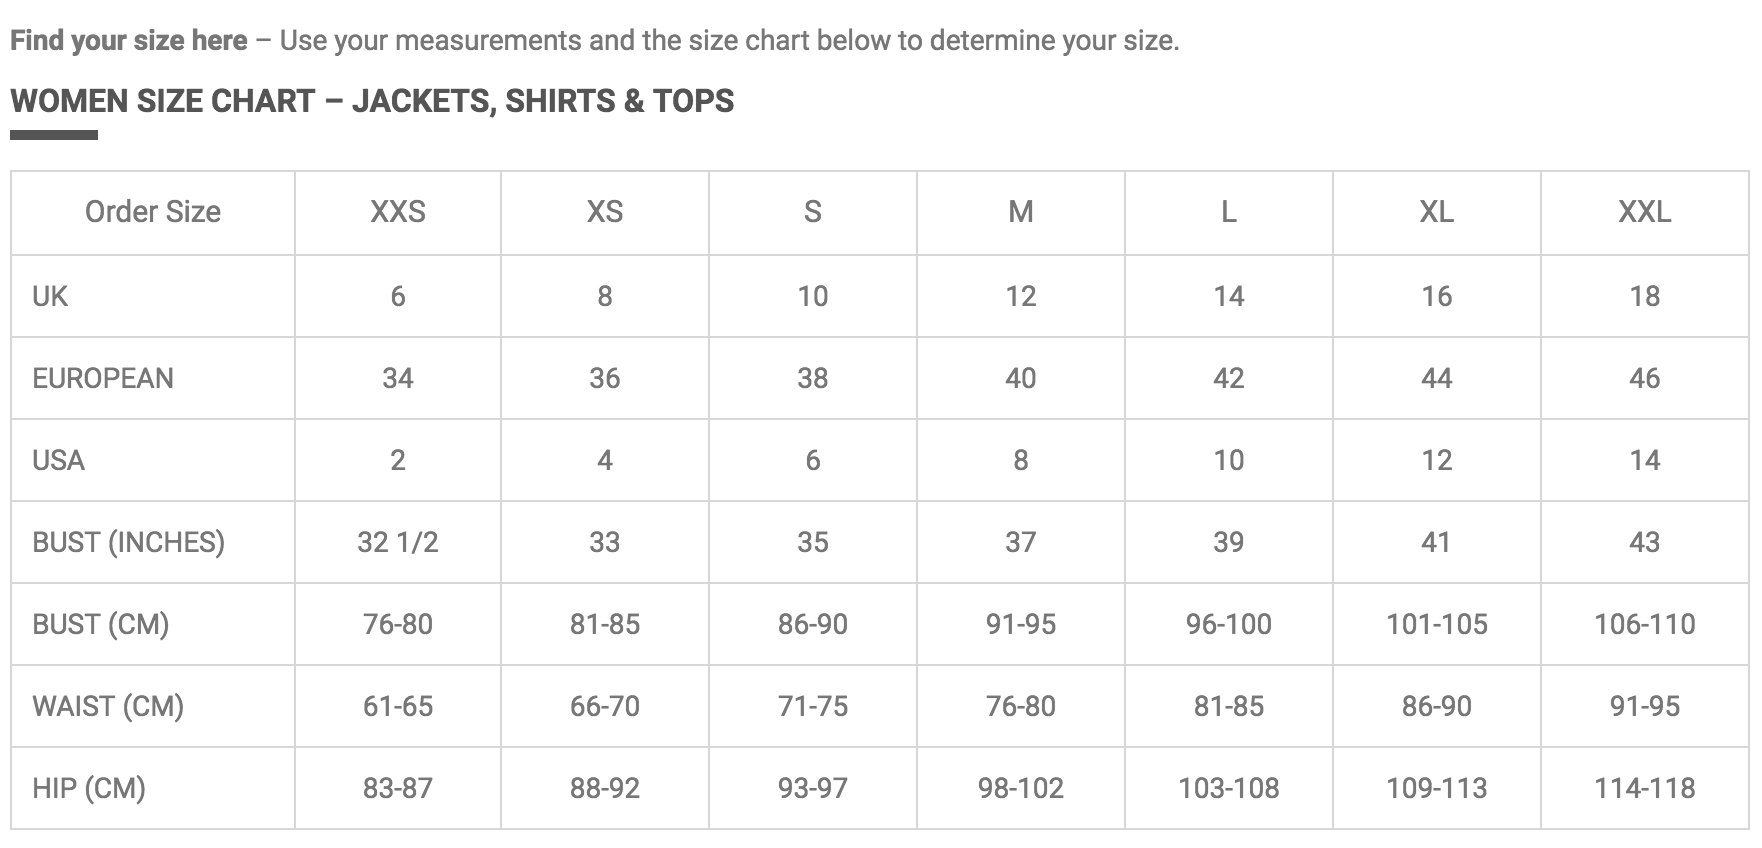Select the XXS column header

398,212
